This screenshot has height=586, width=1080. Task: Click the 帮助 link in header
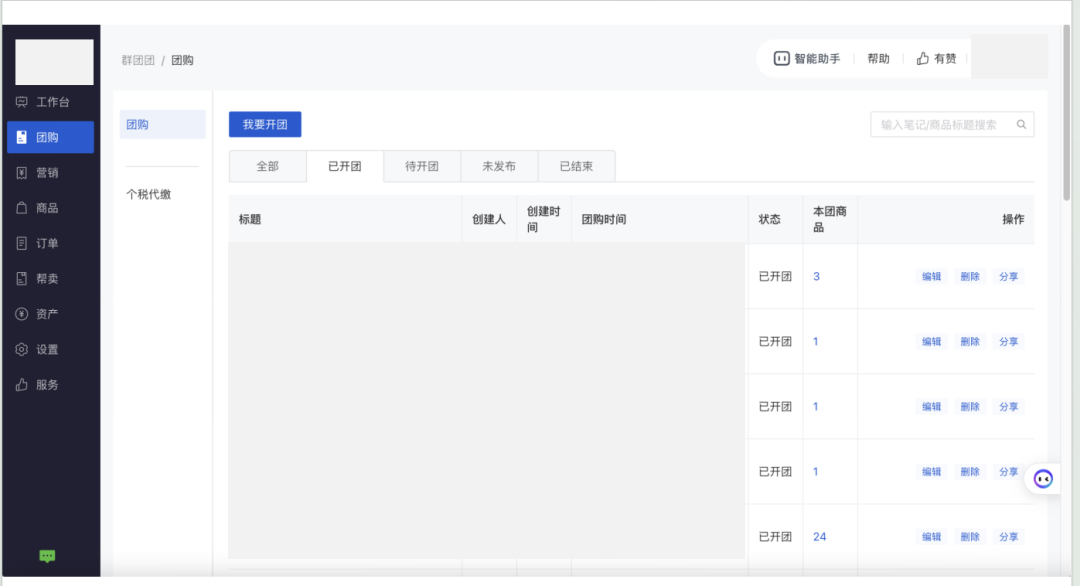click(878, 59)
